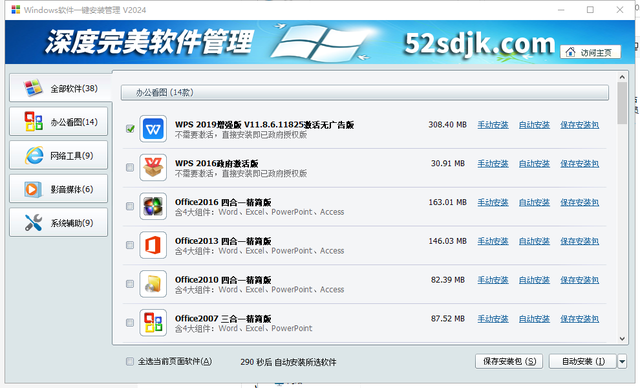Select the 办公看图(14) category tab

pyautogui.click(x=58, y=122)
